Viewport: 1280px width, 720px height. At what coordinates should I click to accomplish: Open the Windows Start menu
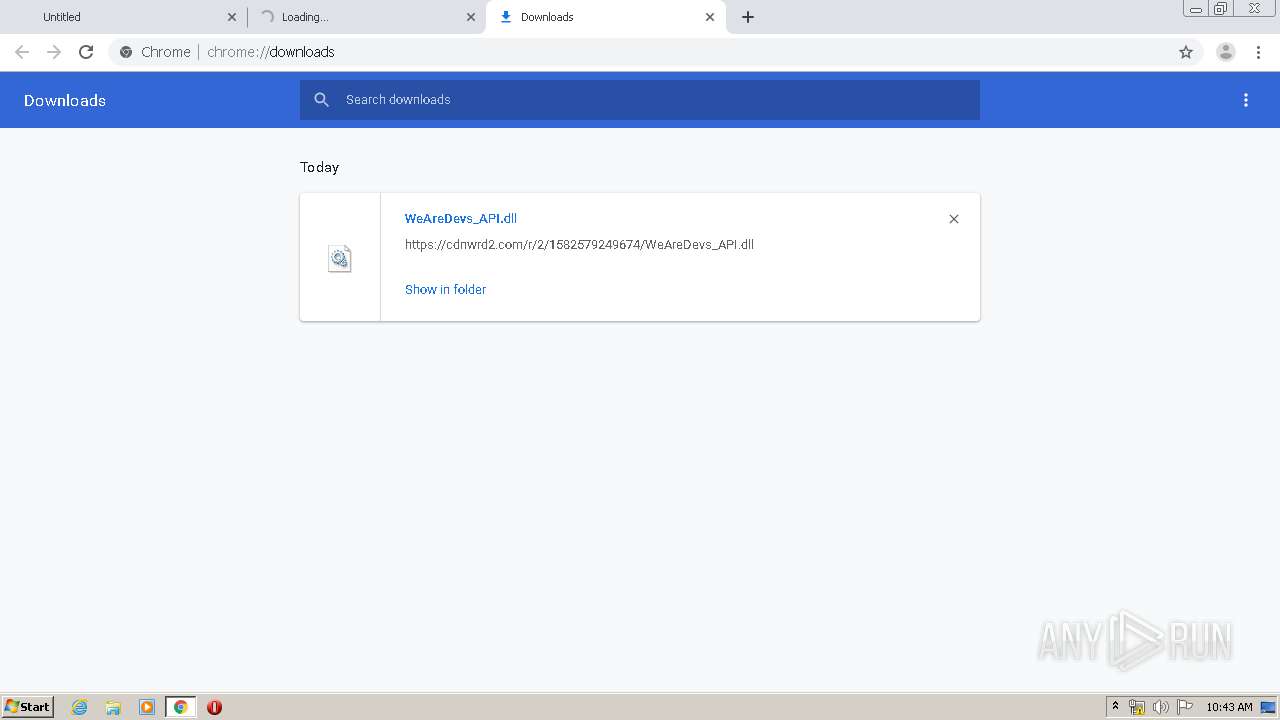point(28,707)
